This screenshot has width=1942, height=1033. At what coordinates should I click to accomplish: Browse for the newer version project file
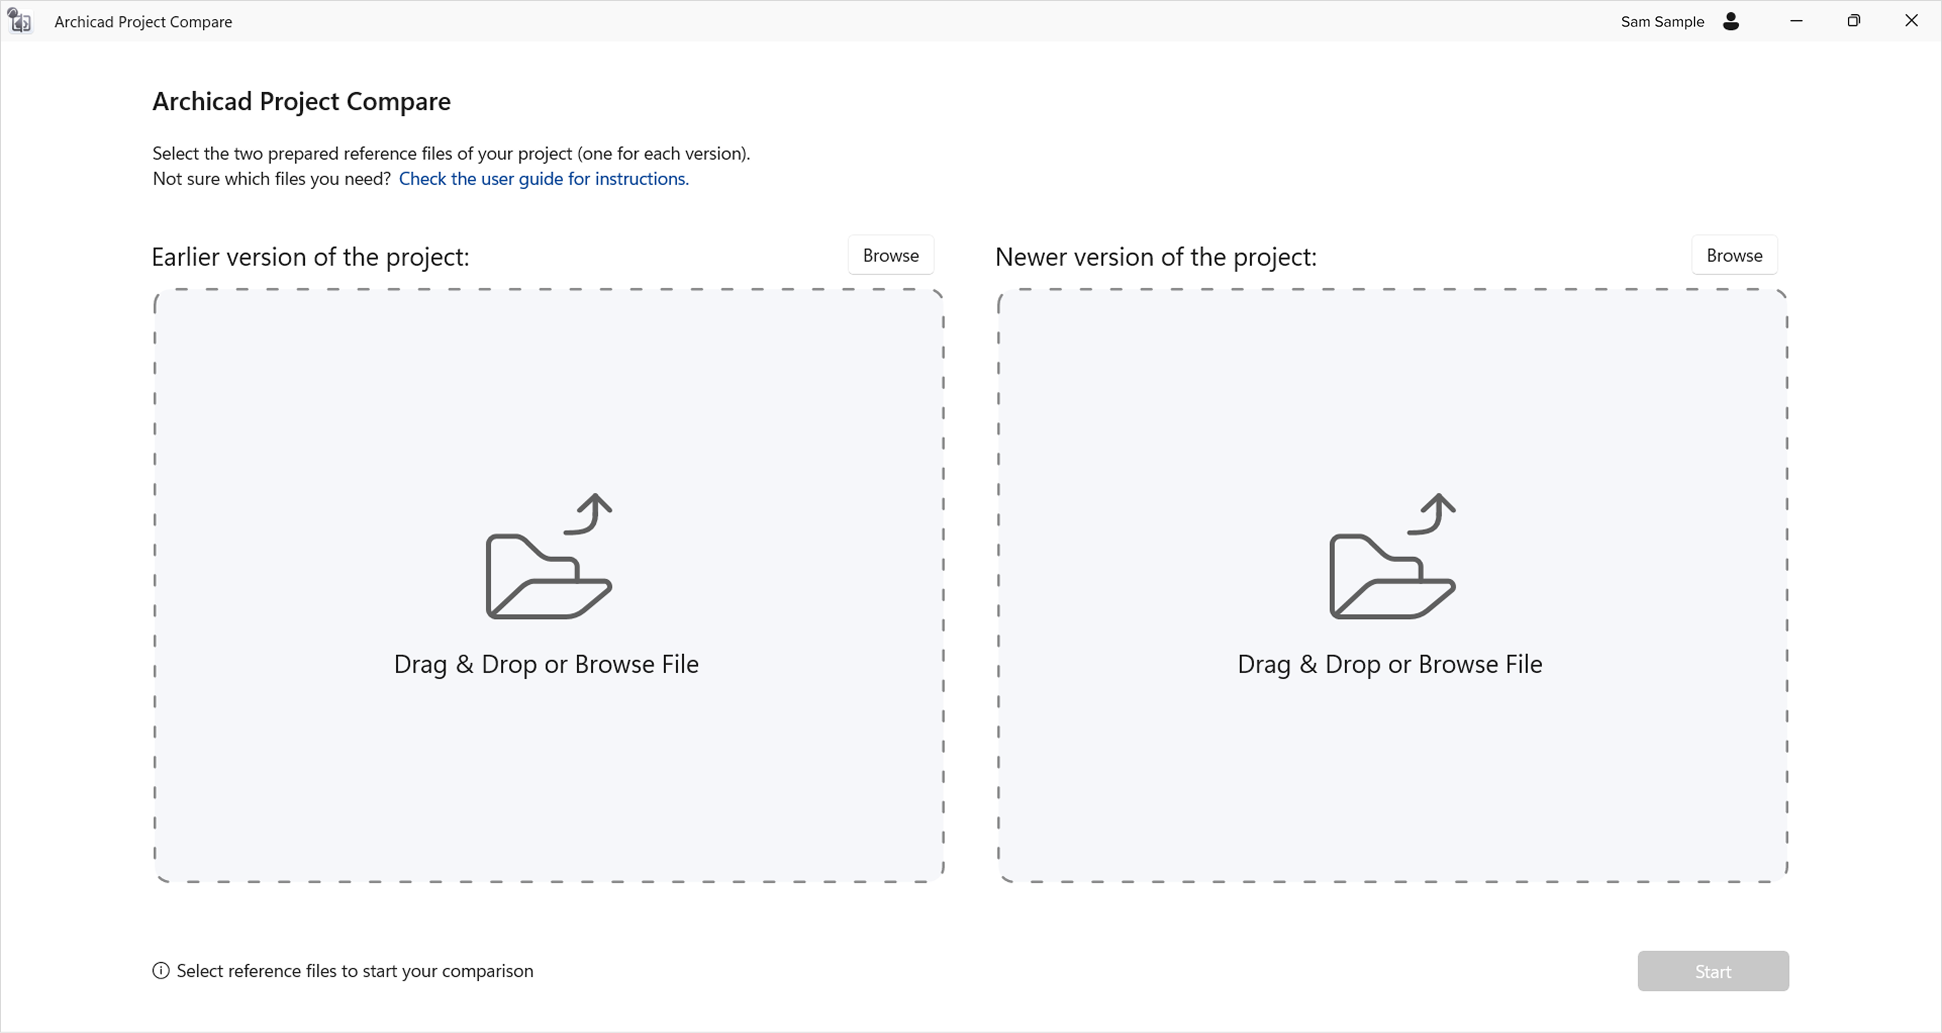[1734, 256]
